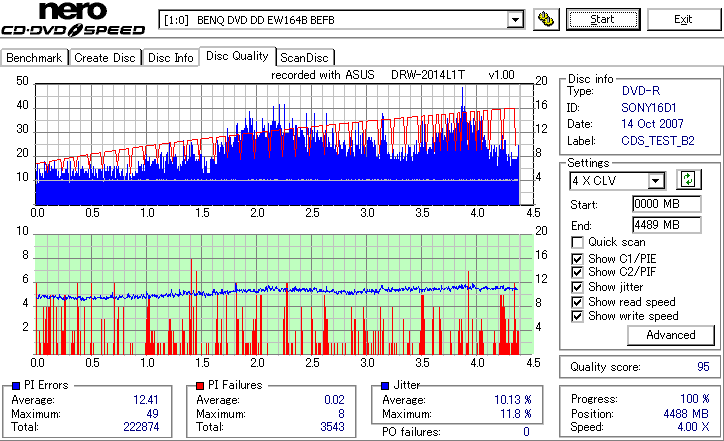
Task: Toggle the Show write speed checkbox
Action: pyautogui.click(x=577, y=316)
